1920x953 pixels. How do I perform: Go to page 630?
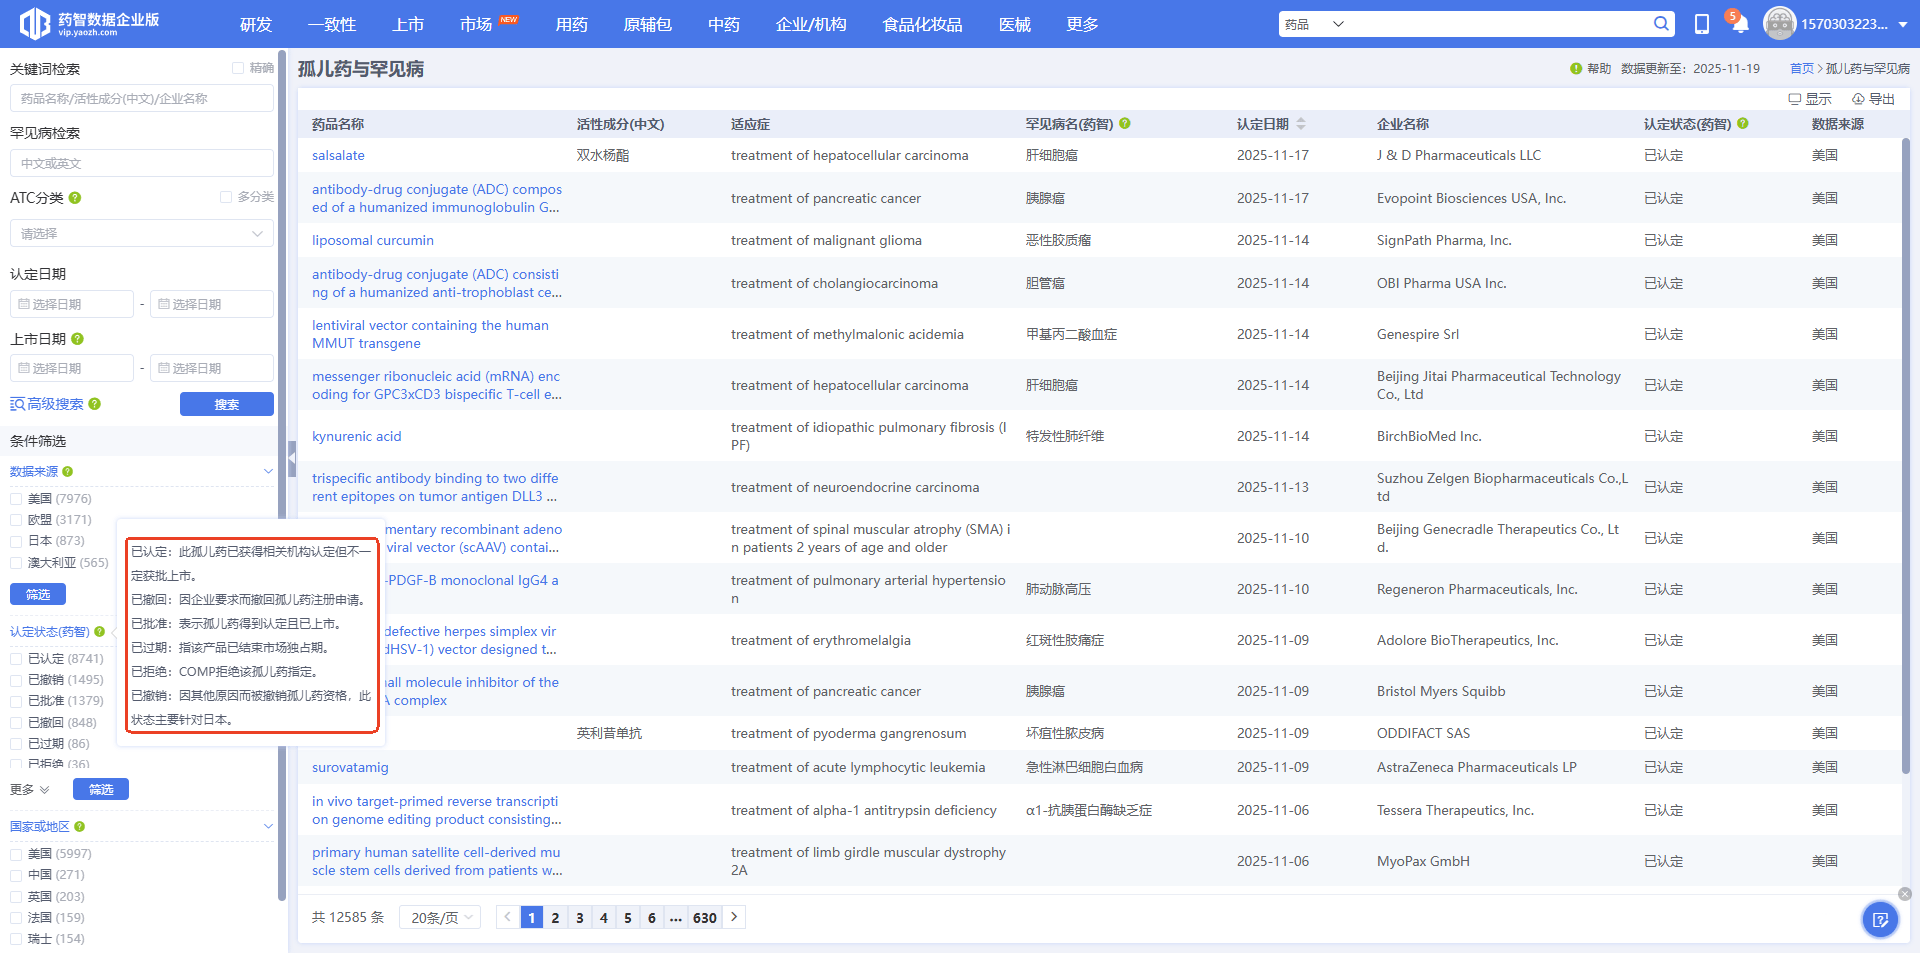pyautogui.click(x=705, y=917)
